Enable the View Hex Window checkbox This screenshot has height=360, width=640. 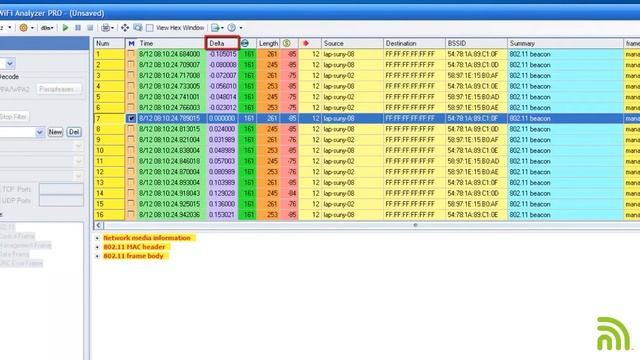tap(150, 28)
